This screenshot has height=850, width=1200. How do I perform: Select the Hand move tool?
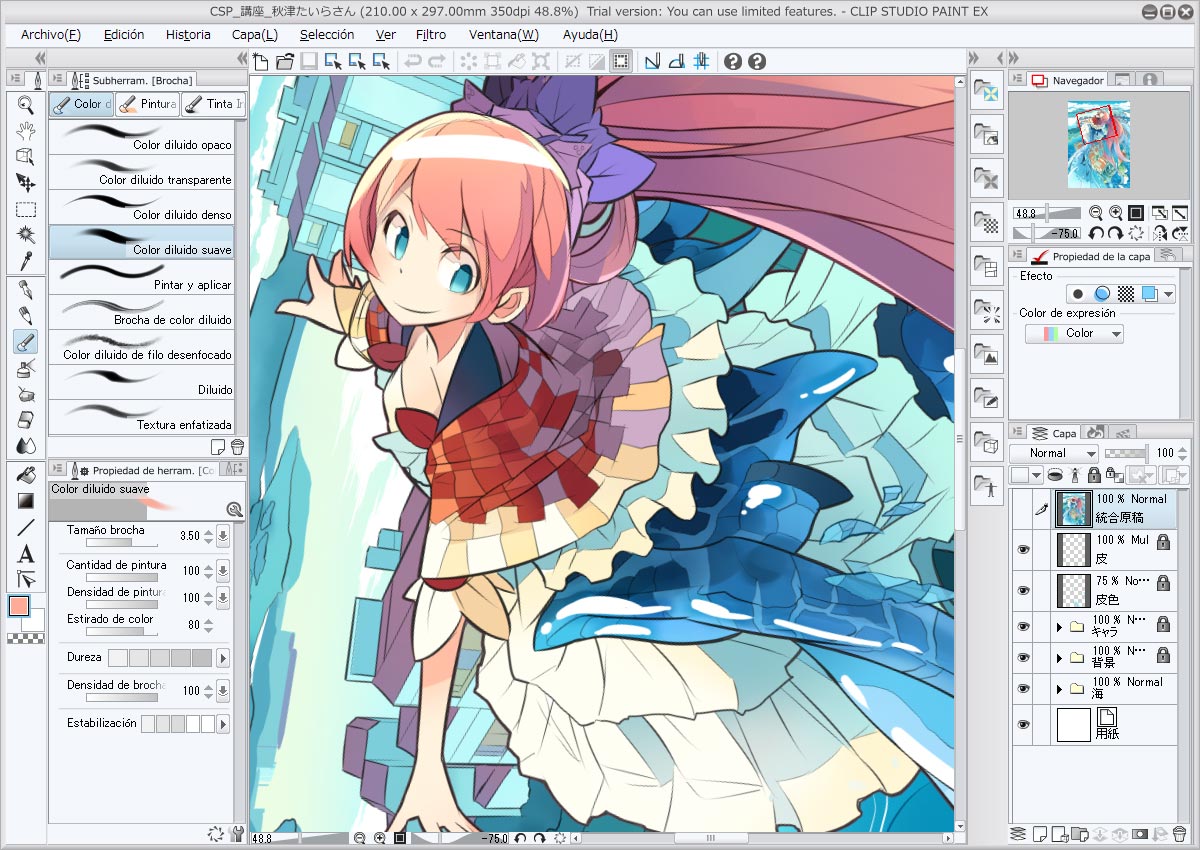26,130
